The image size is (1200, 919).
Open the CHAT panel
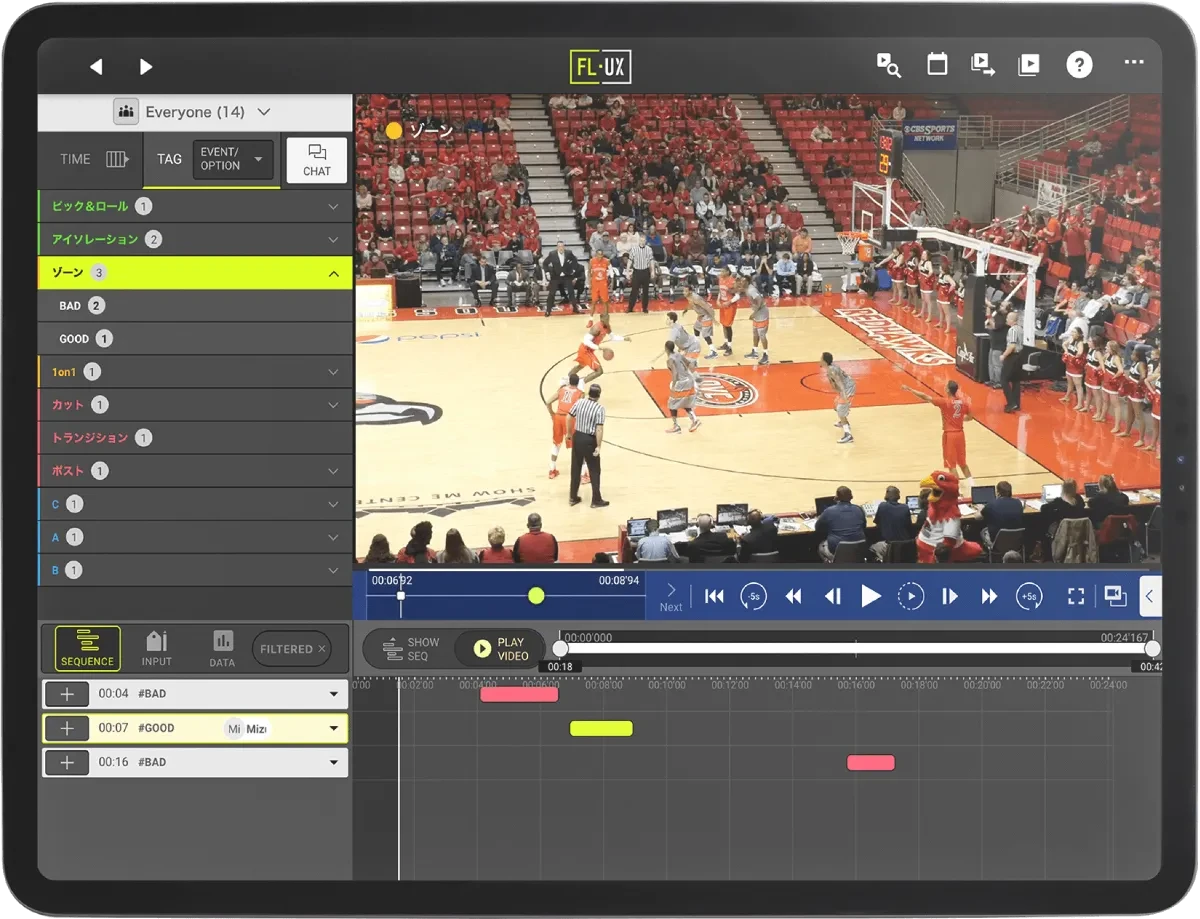click(x=317, y=160)
